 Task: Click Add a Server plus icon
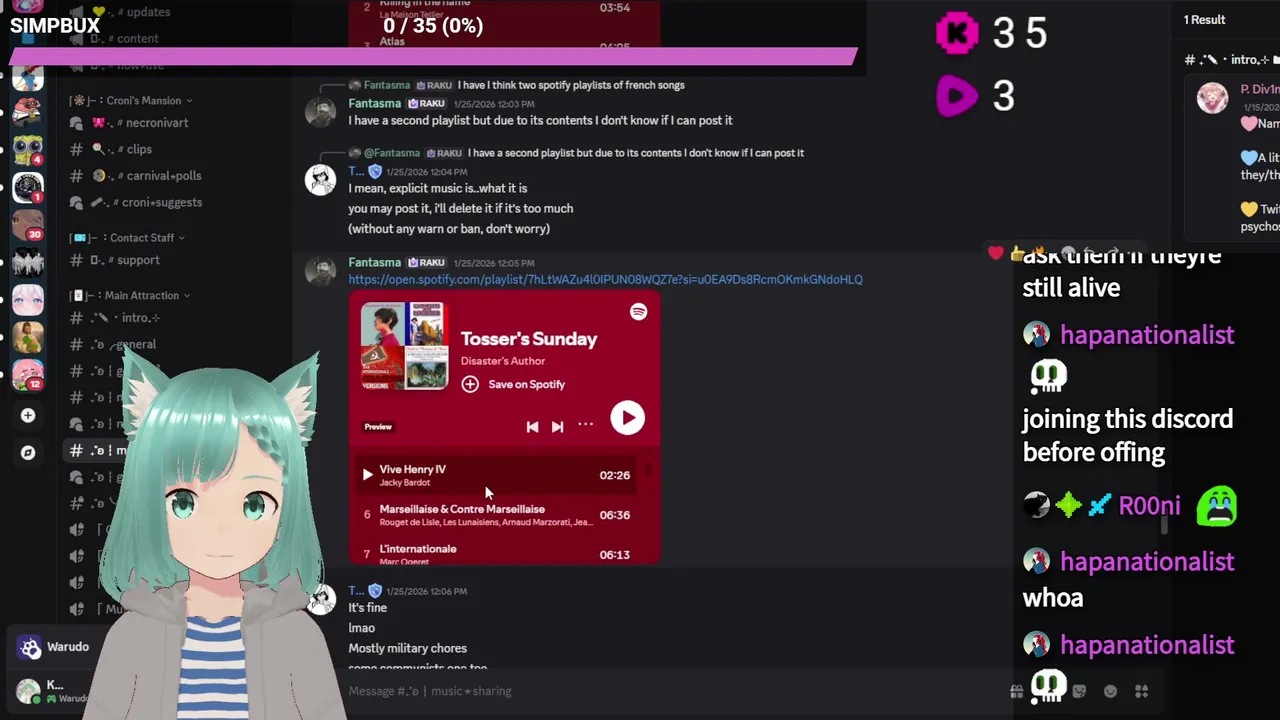(x=28, y=415)
